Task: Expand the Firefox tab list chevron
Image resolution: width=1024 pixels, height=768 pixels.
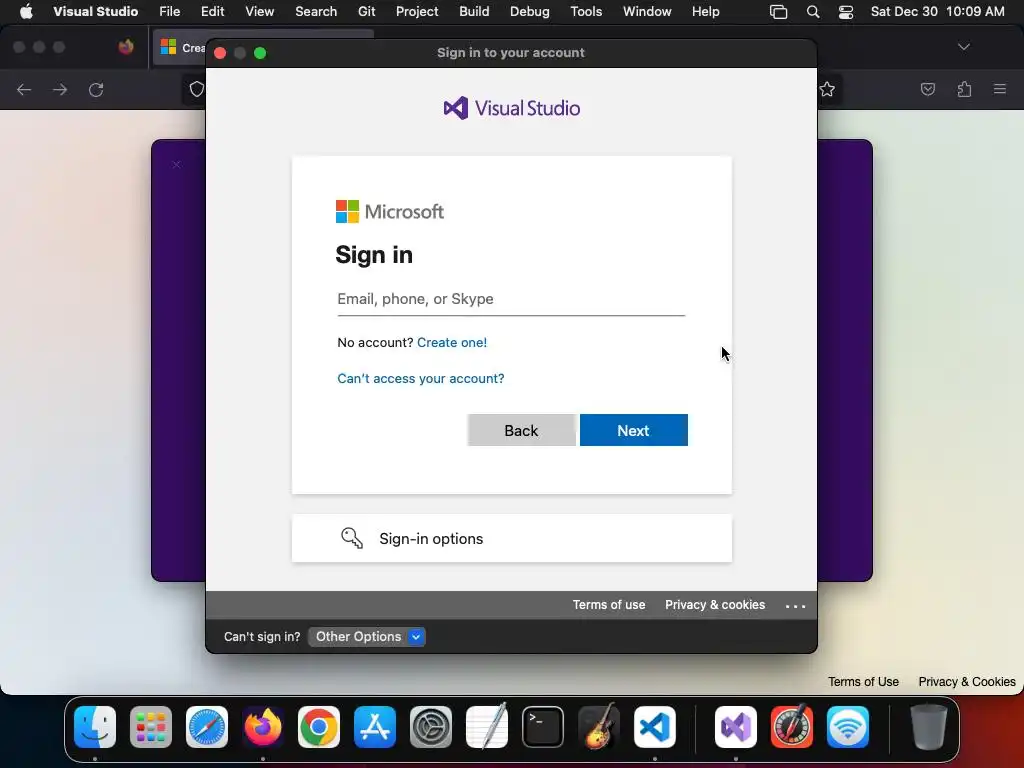Action: 964,47
